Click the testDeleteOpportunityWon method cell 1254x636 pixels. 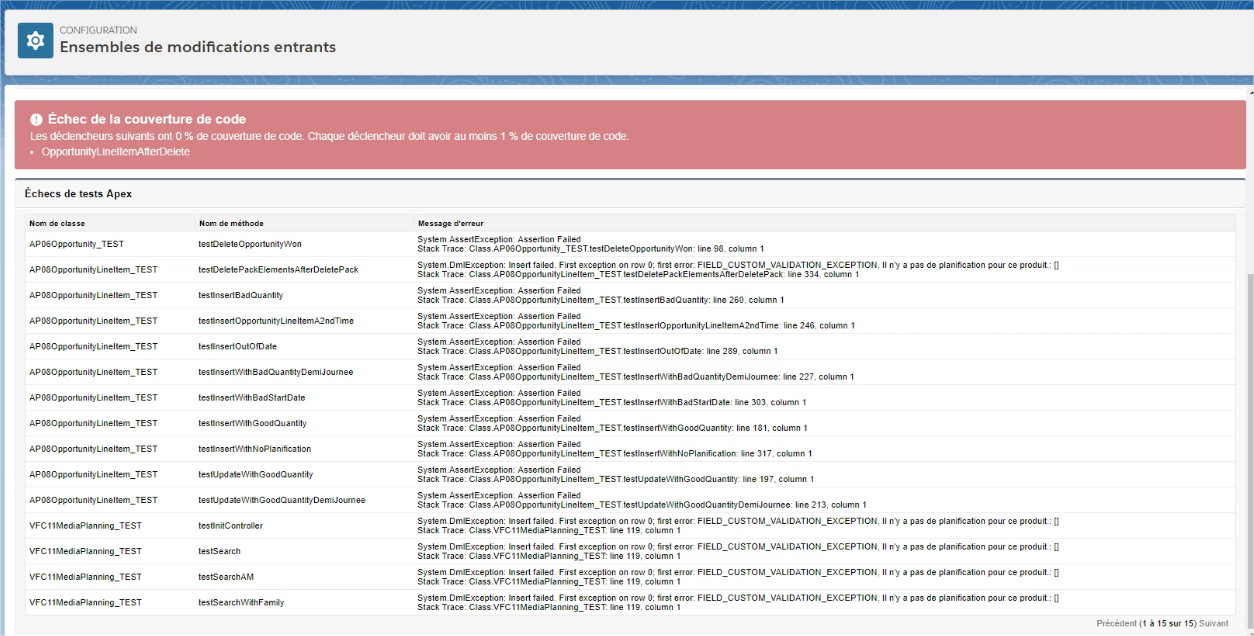tap(250, 244)
